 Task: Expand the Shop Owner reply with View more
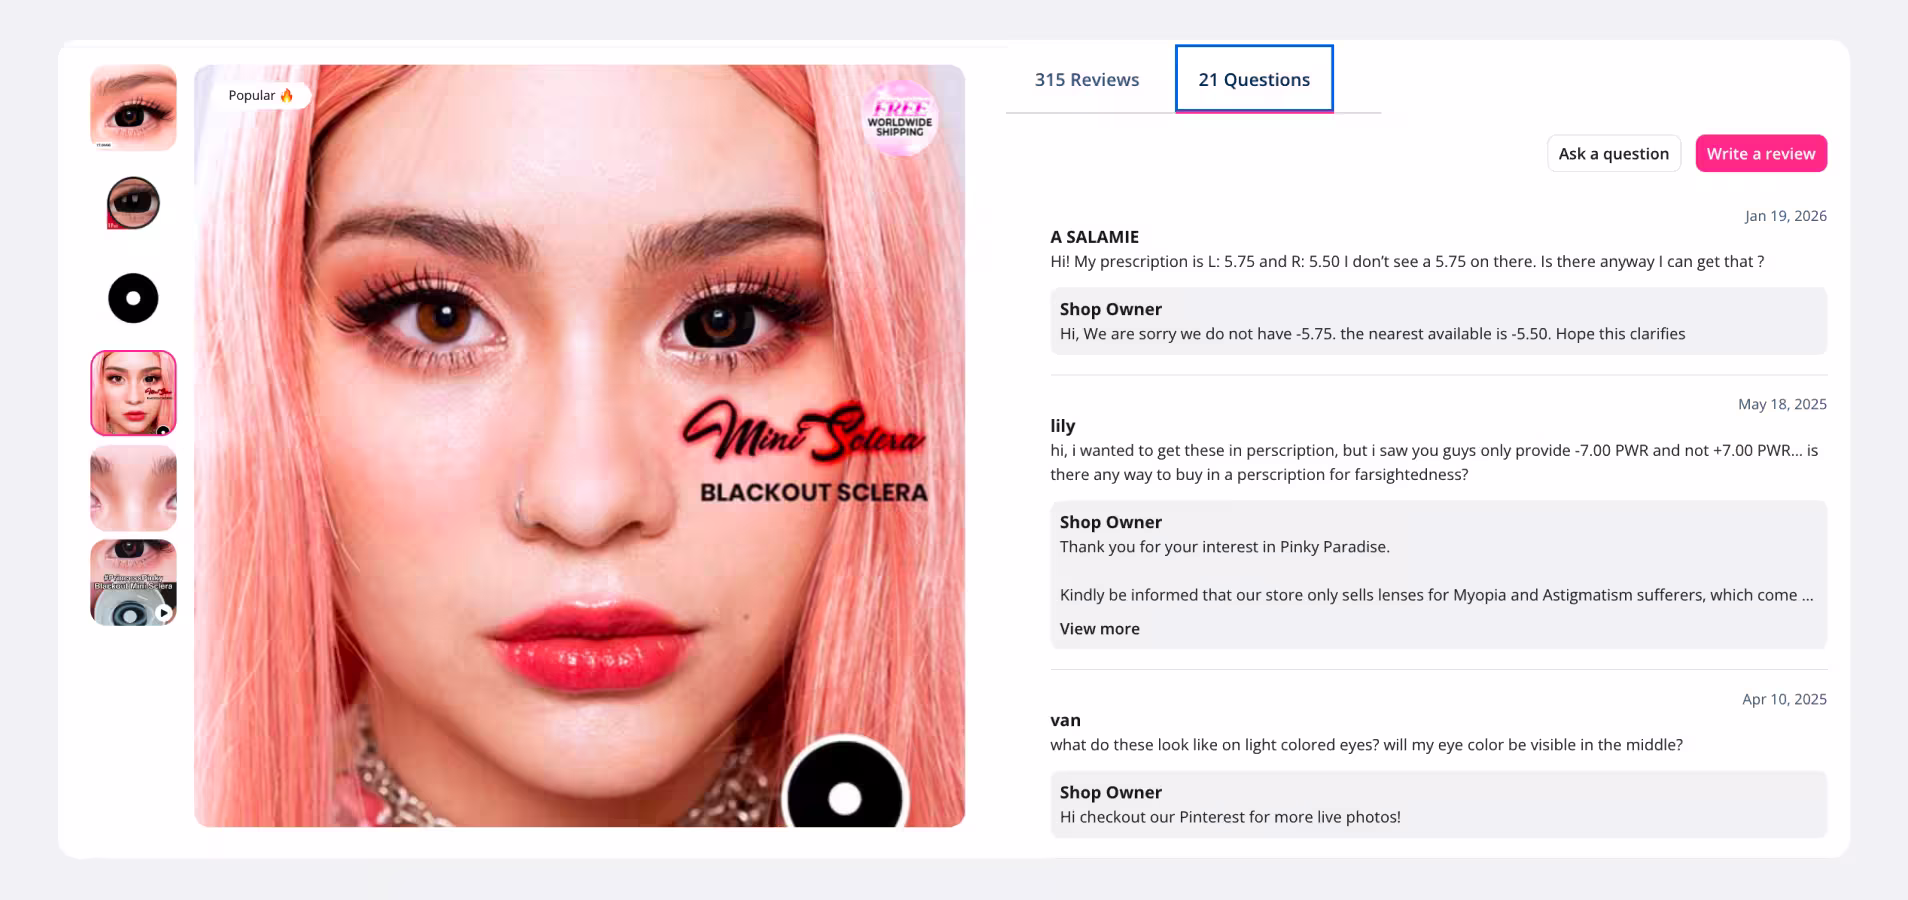click(1099, 629)
